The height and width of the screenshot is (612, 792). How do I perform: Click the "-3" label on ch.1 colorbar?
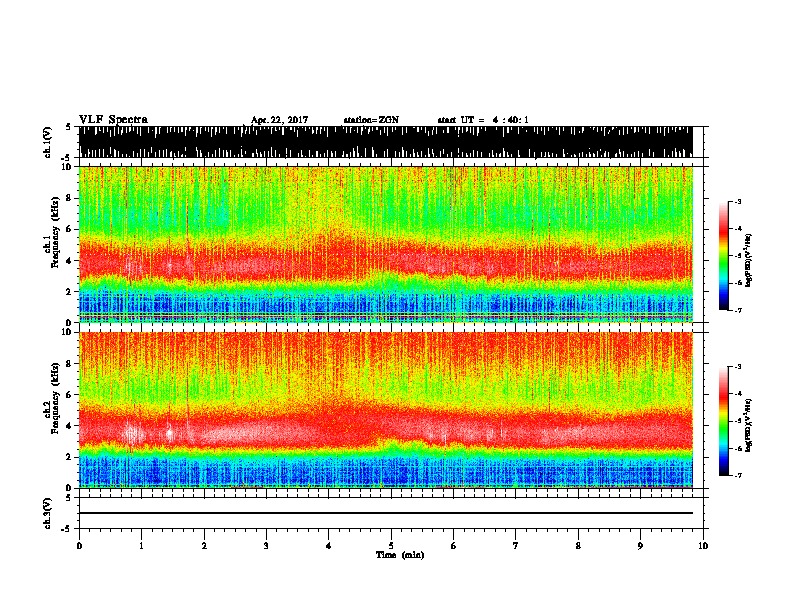[738, 202]
